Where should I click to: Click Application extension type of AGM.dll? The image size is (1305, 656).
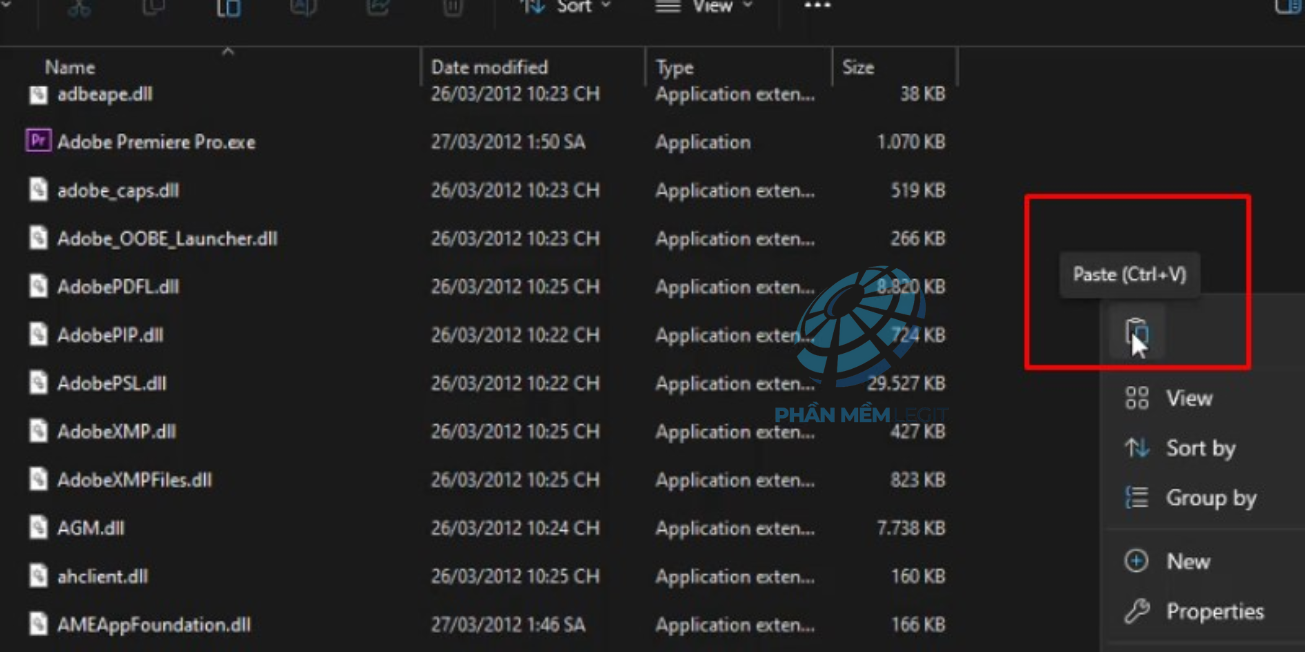[735, 528]
